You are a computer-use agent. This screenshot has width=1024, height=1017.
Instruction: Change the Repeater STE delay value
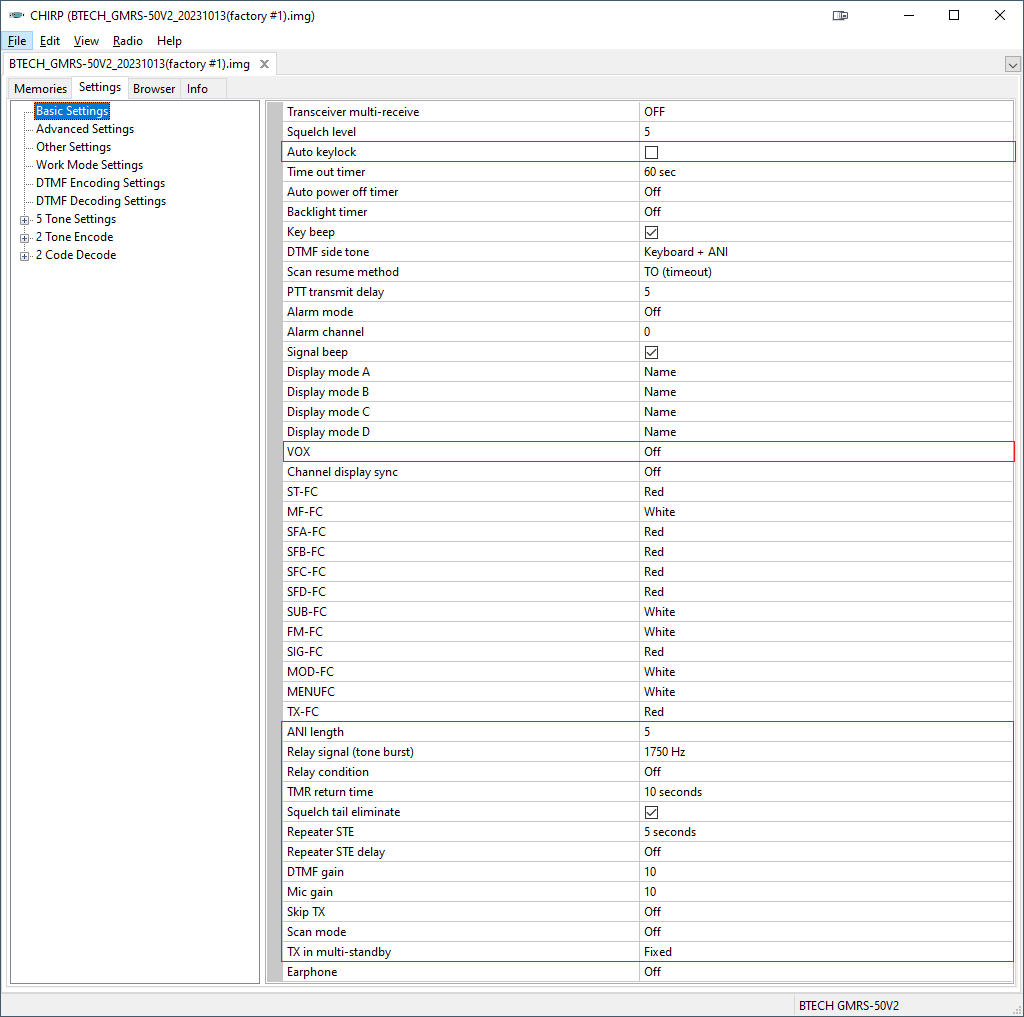(x=825, y=852)
